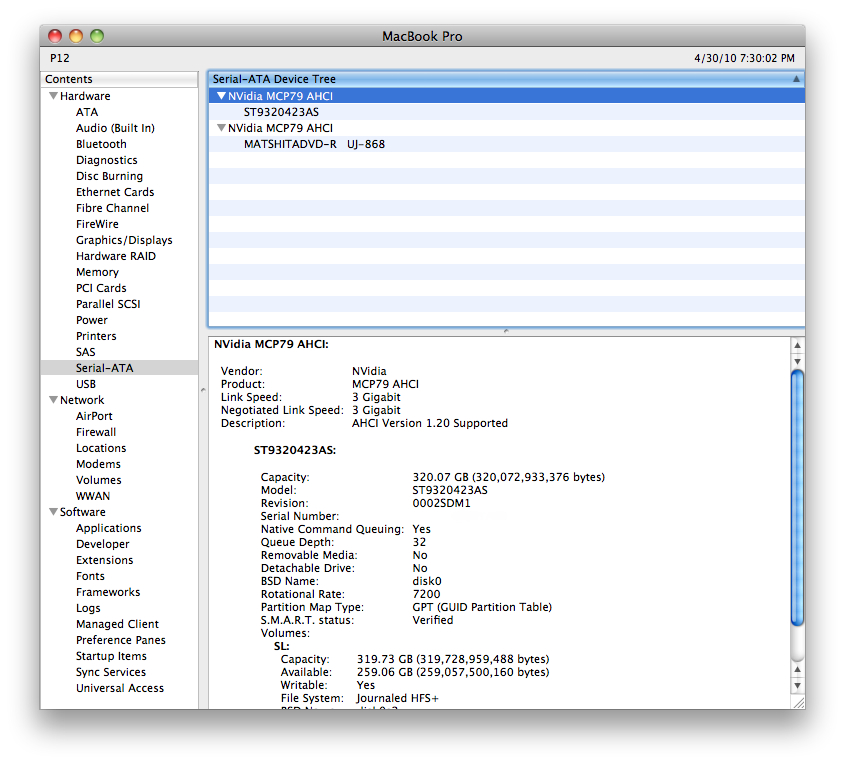Screen dimensions: 845x764
Task: Open SAS in the sidebar
Action: (x=85, y=352)
